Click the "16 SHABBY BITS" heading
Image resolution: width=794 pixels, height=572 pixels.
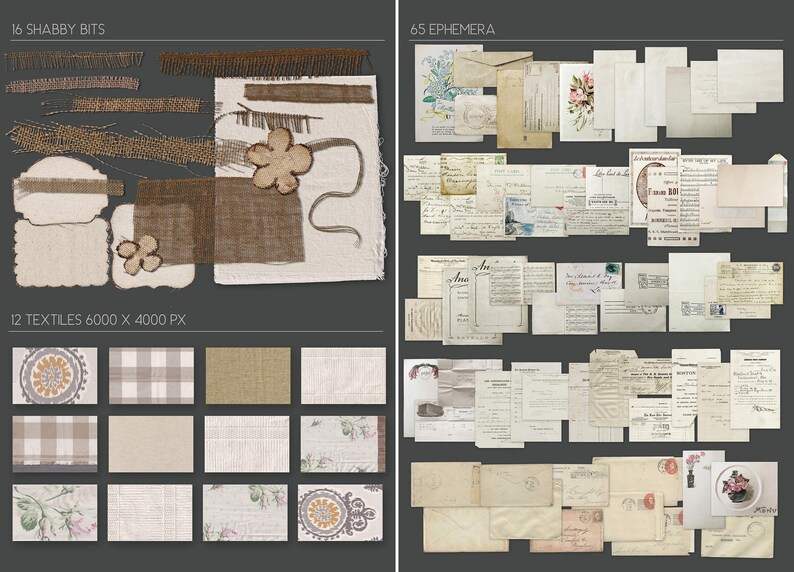[x=58, y=29]
